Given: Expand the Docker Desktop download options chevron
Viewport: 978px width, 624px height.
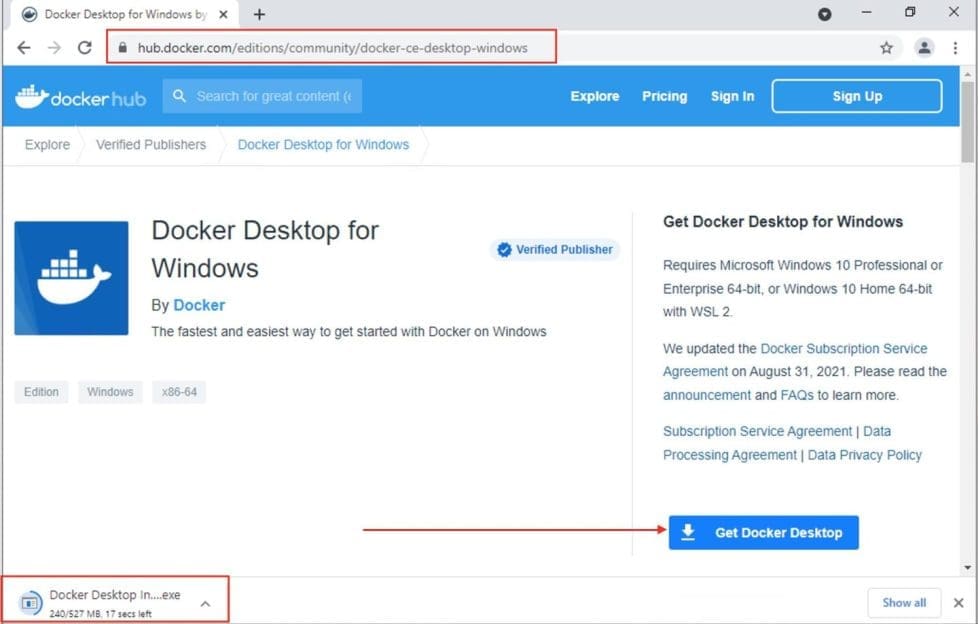Looking at the screenshot, I should point(205,603).
